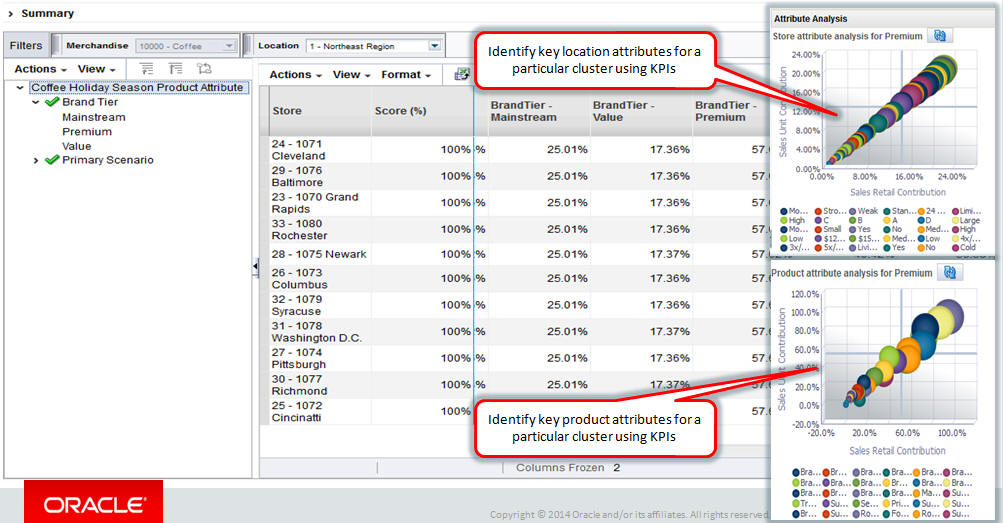Click the 'Large' legend swatch in store chart
Image resolution: width=1003 pixels, height=523 pixels.
956,220
